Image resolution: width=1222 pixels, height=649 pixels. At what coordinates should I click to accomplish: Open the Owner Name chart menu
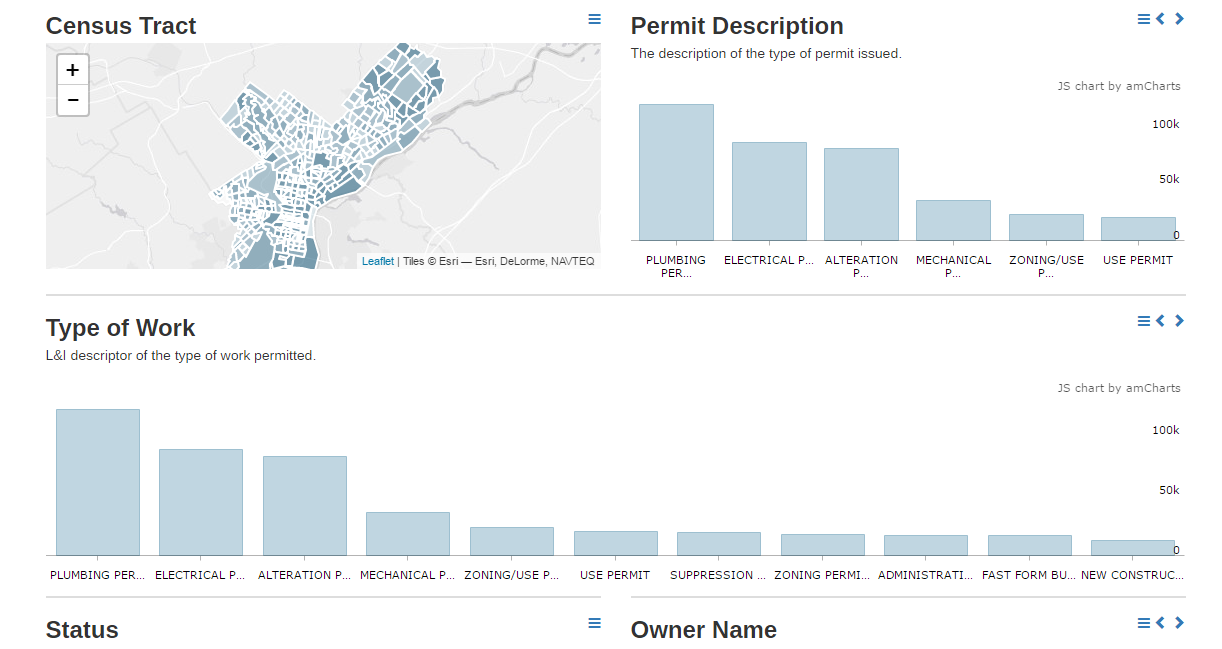[1142, 622]
